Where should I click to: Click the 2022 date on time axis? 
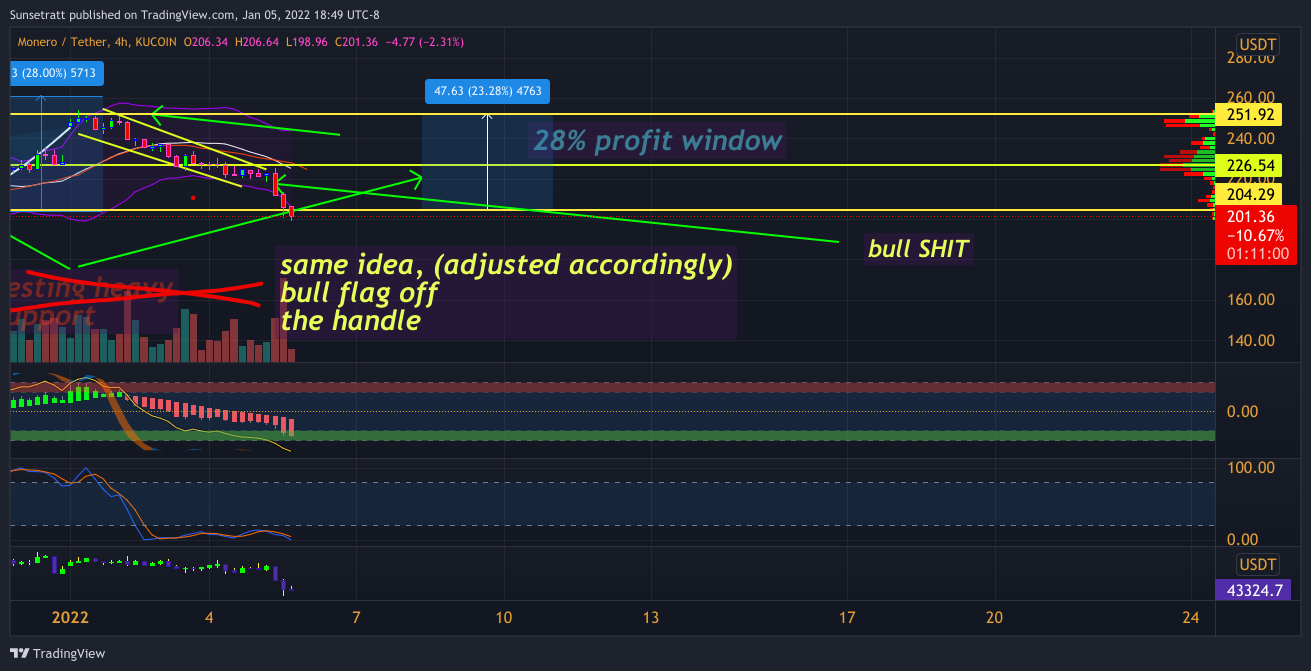(71, 617)
